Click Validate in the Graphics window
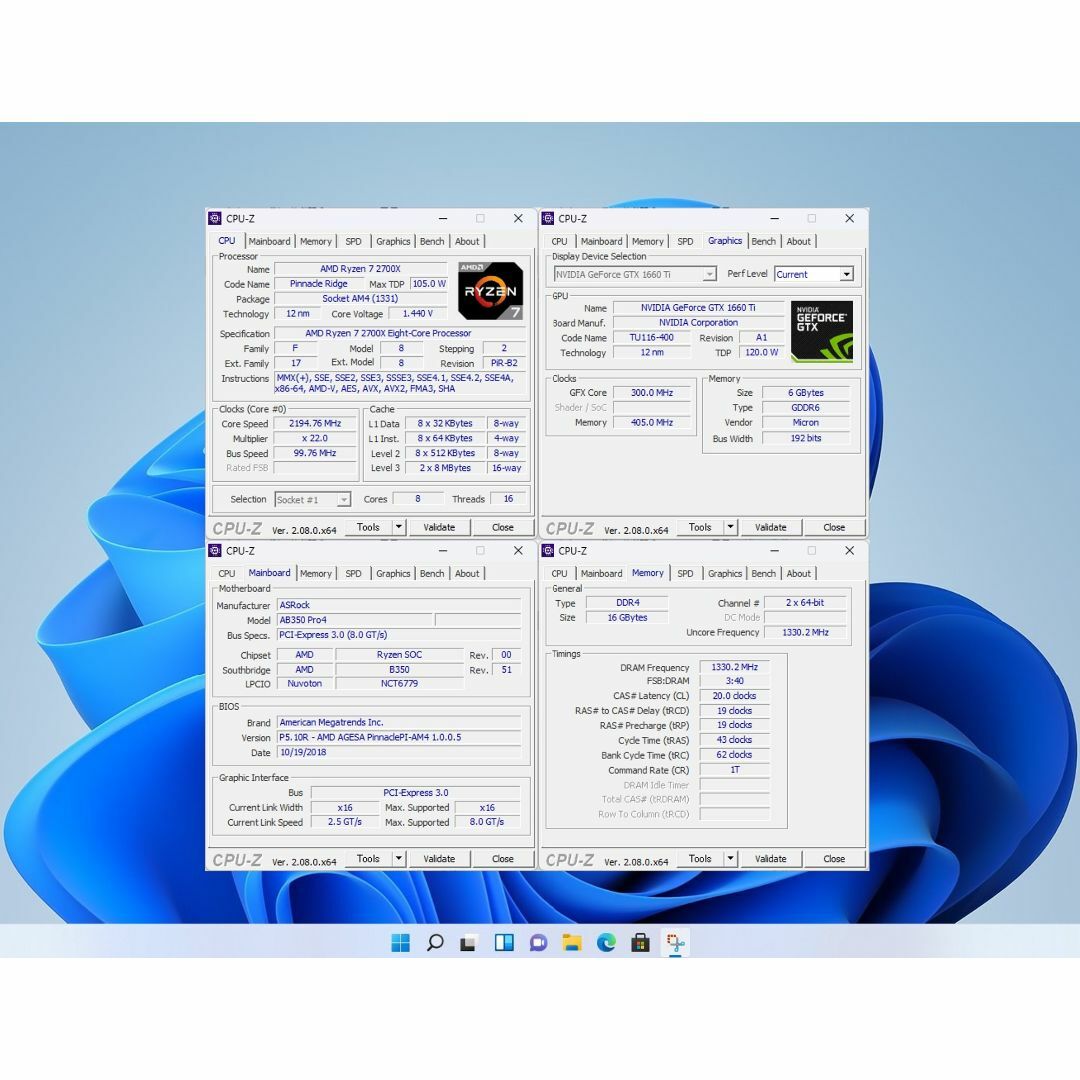The image size is (1080, 1080). pyautogui.click(x=771, y=527)
